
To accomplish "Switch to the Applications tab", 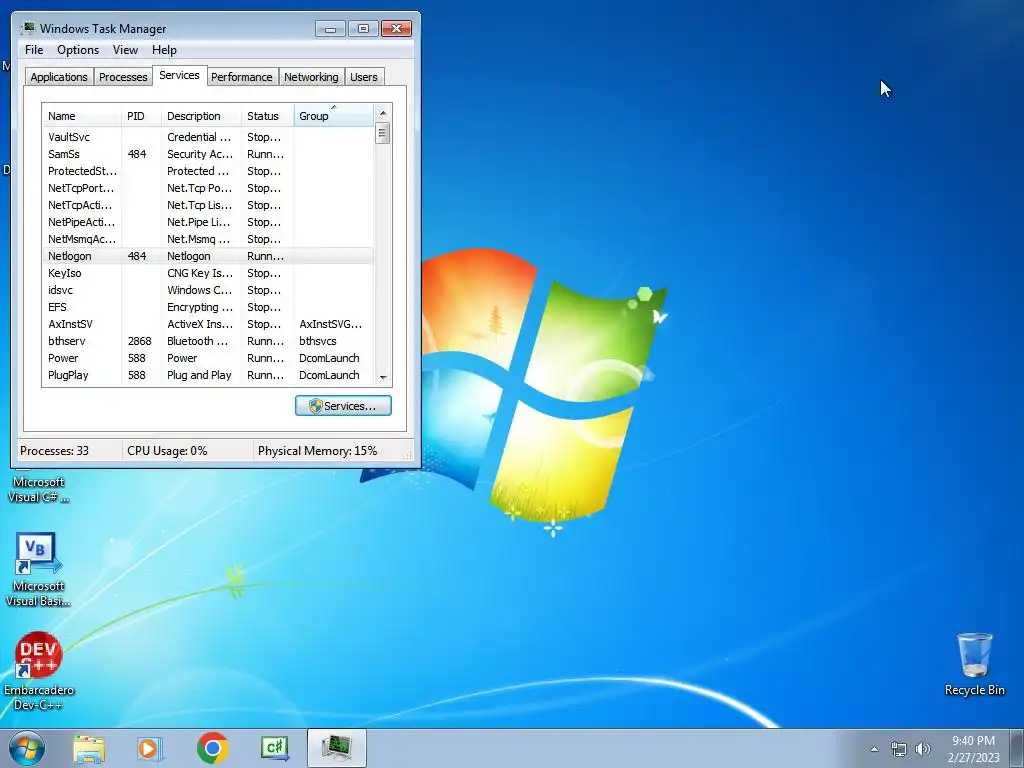I will [x=59, y=76].
